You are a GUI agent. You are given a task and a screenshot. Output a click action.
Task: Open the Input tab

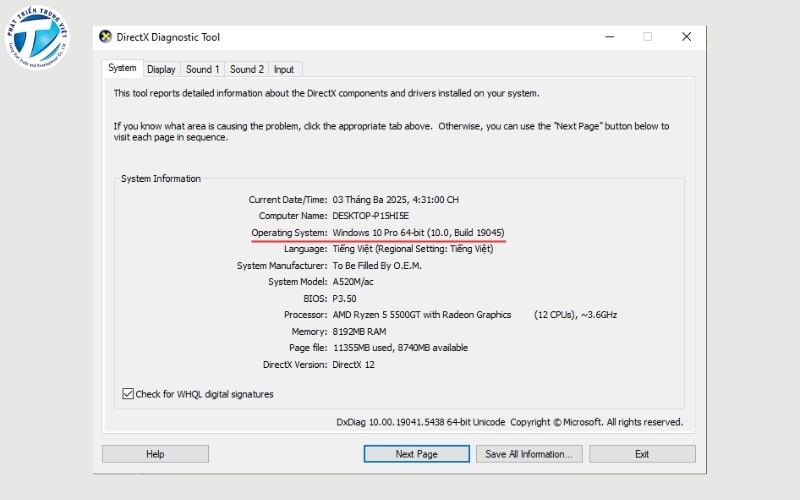coord(284,69)
